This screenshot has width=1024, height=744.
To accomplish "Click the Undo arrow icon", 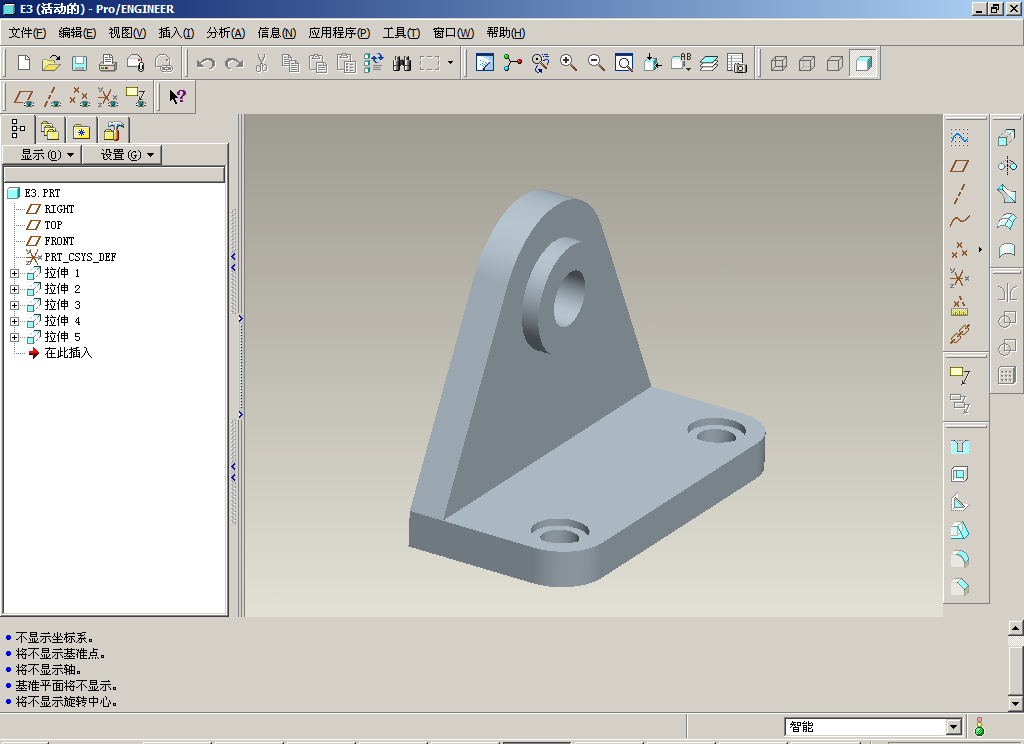I will (206, 63).
